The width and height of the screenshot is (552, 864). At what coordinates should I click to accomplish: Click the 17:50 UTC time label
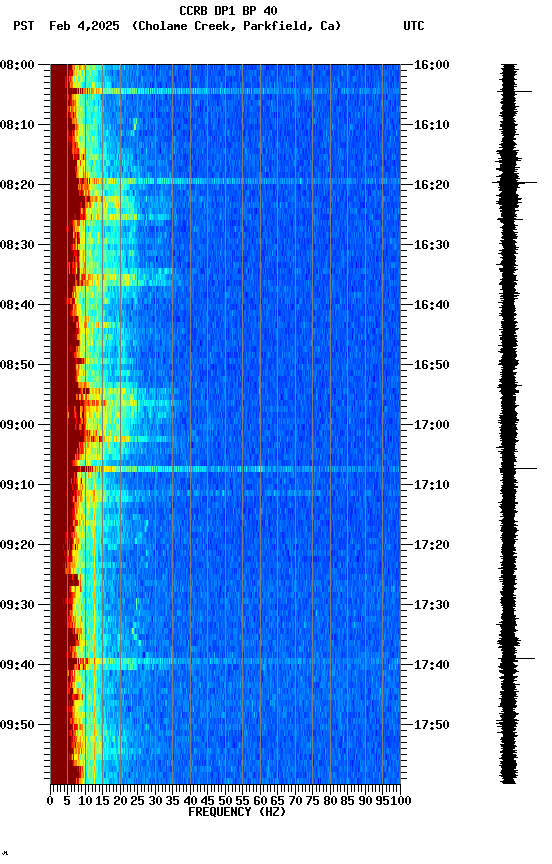pyautogui.click(x=432, y=725)
